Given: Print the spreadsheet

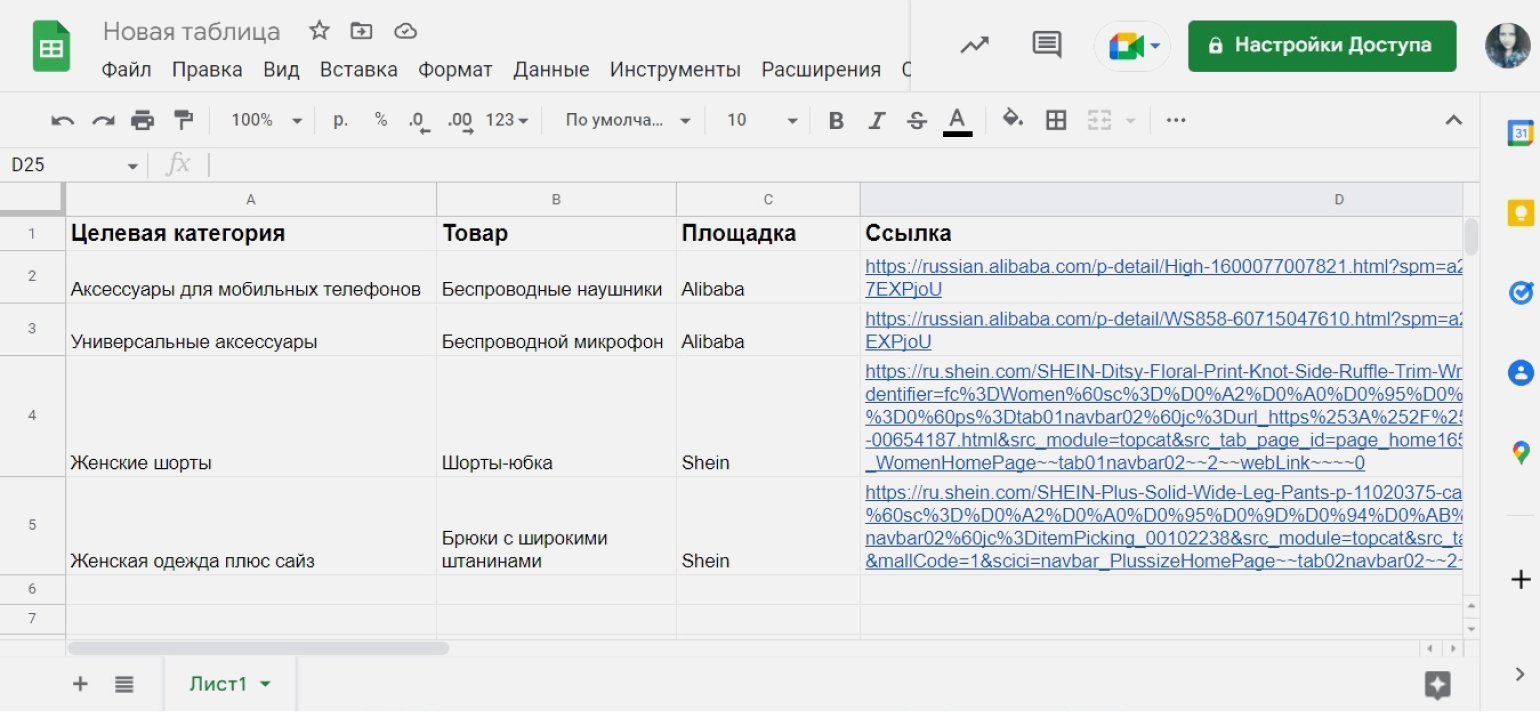Looking at the screenshot, I should [143, 121].
